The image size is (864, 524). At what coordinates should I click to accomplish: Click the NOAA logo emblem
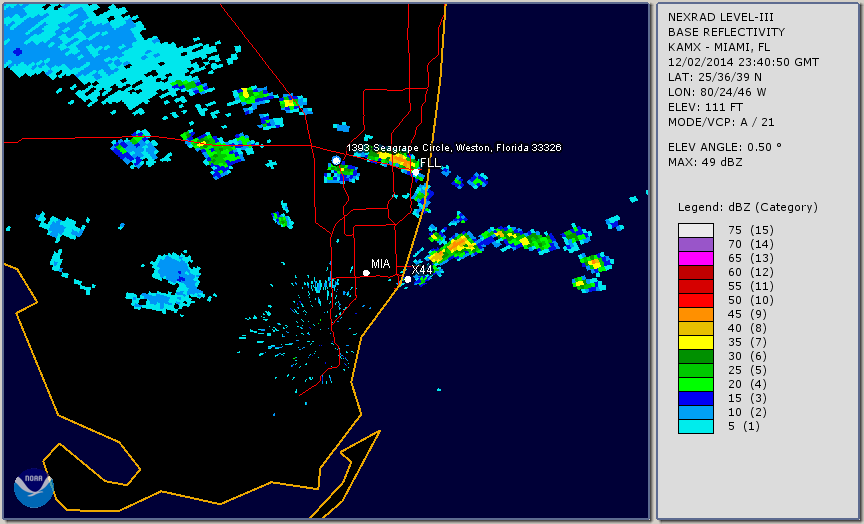34,488
